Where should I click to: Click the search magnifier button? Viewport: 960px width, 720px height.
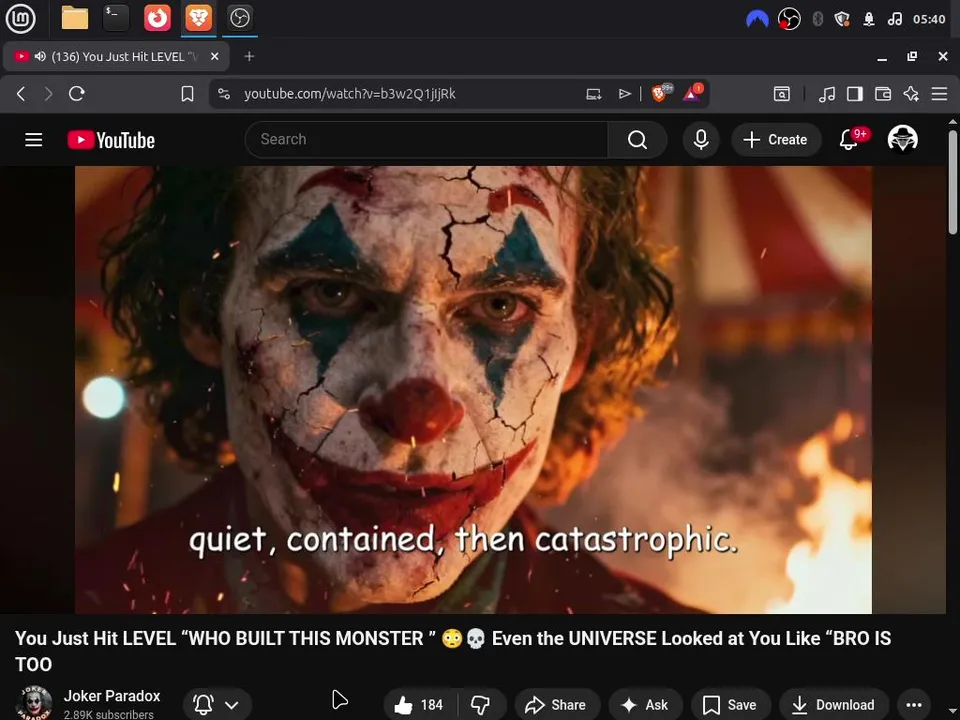point(637,140)
